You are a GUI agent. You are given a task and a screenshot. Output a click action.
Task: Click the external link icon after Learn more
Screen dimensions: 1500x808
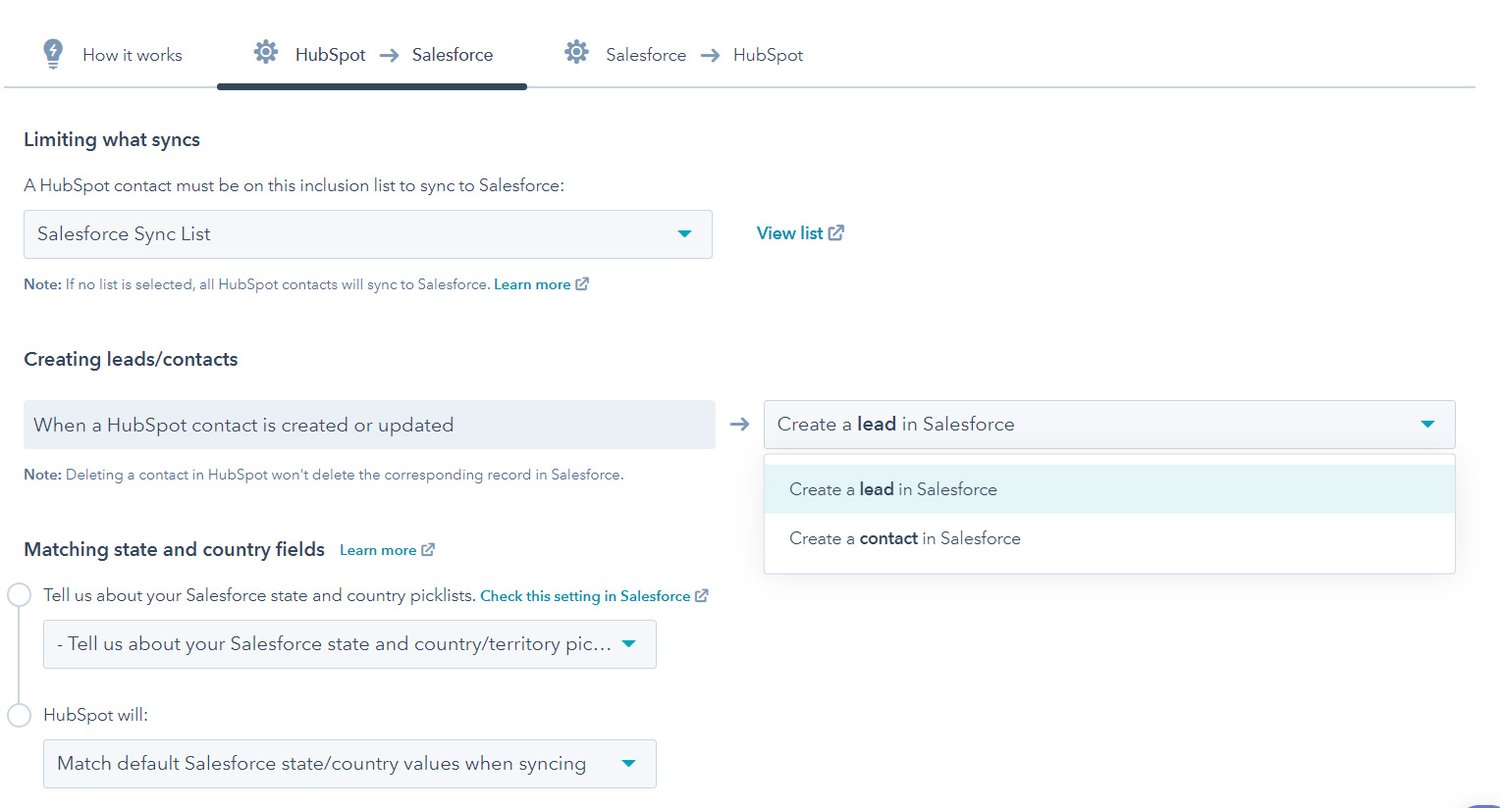583,283
